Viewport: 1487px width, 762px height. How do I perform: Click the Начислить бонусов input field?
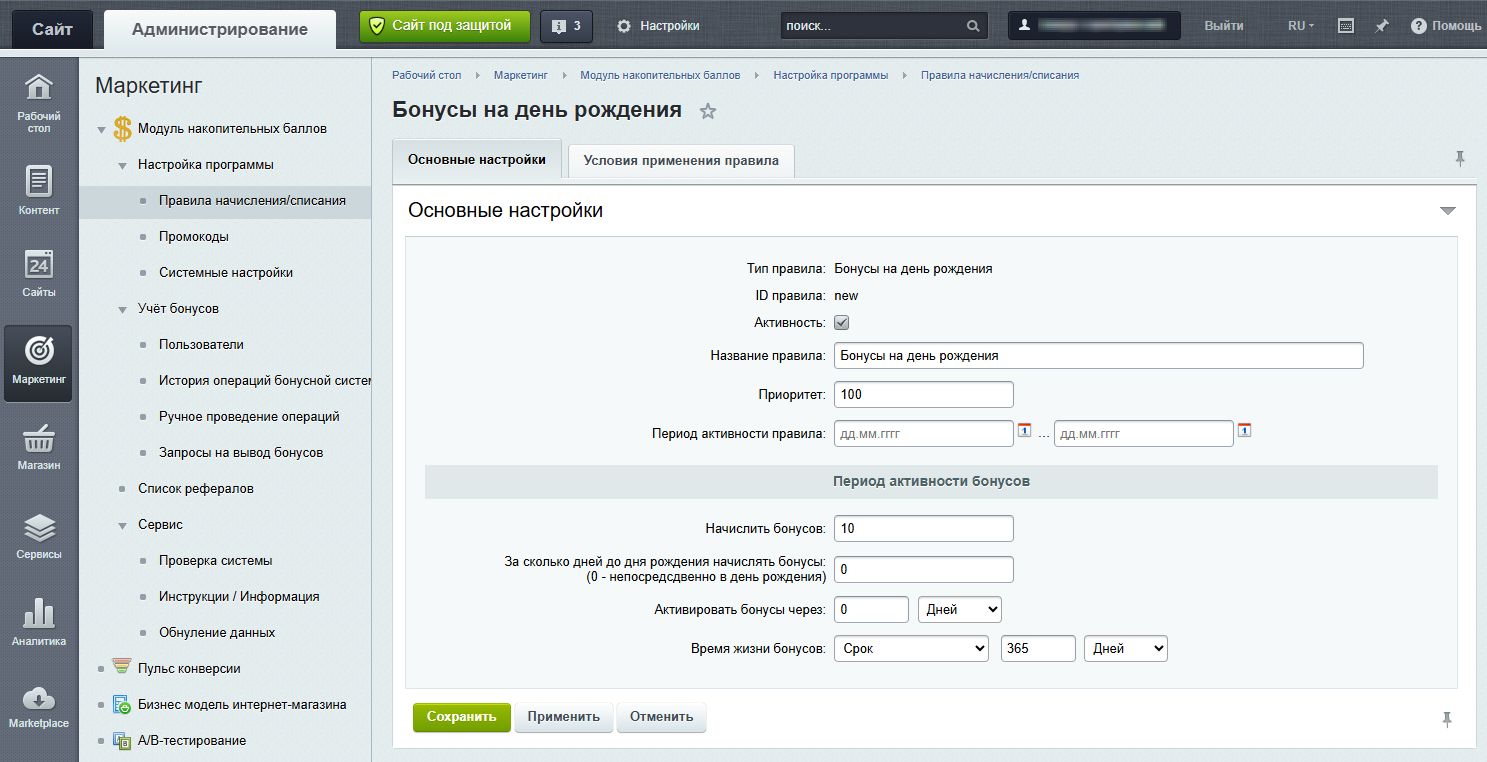click(924, 529)
